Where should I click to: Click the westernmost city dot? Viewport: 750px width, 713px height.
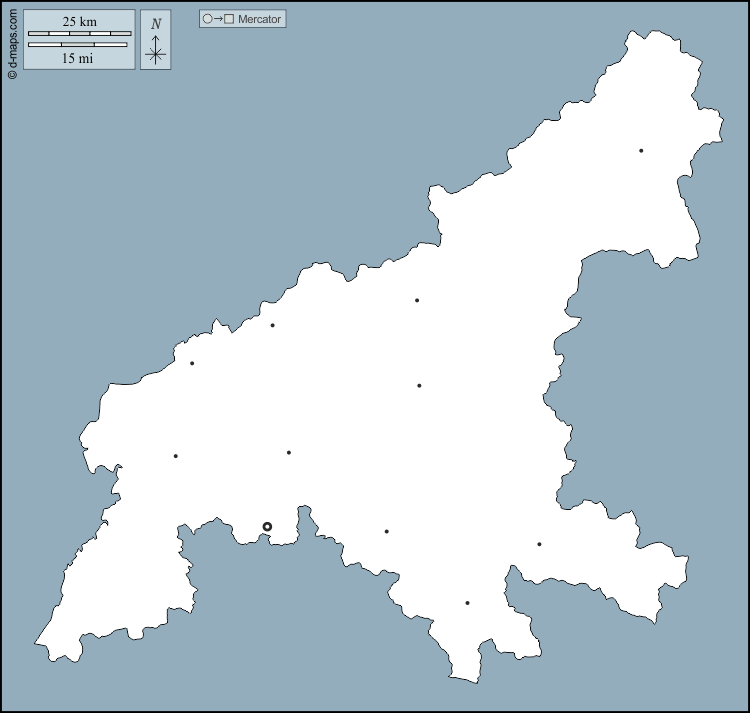[175, 456]
